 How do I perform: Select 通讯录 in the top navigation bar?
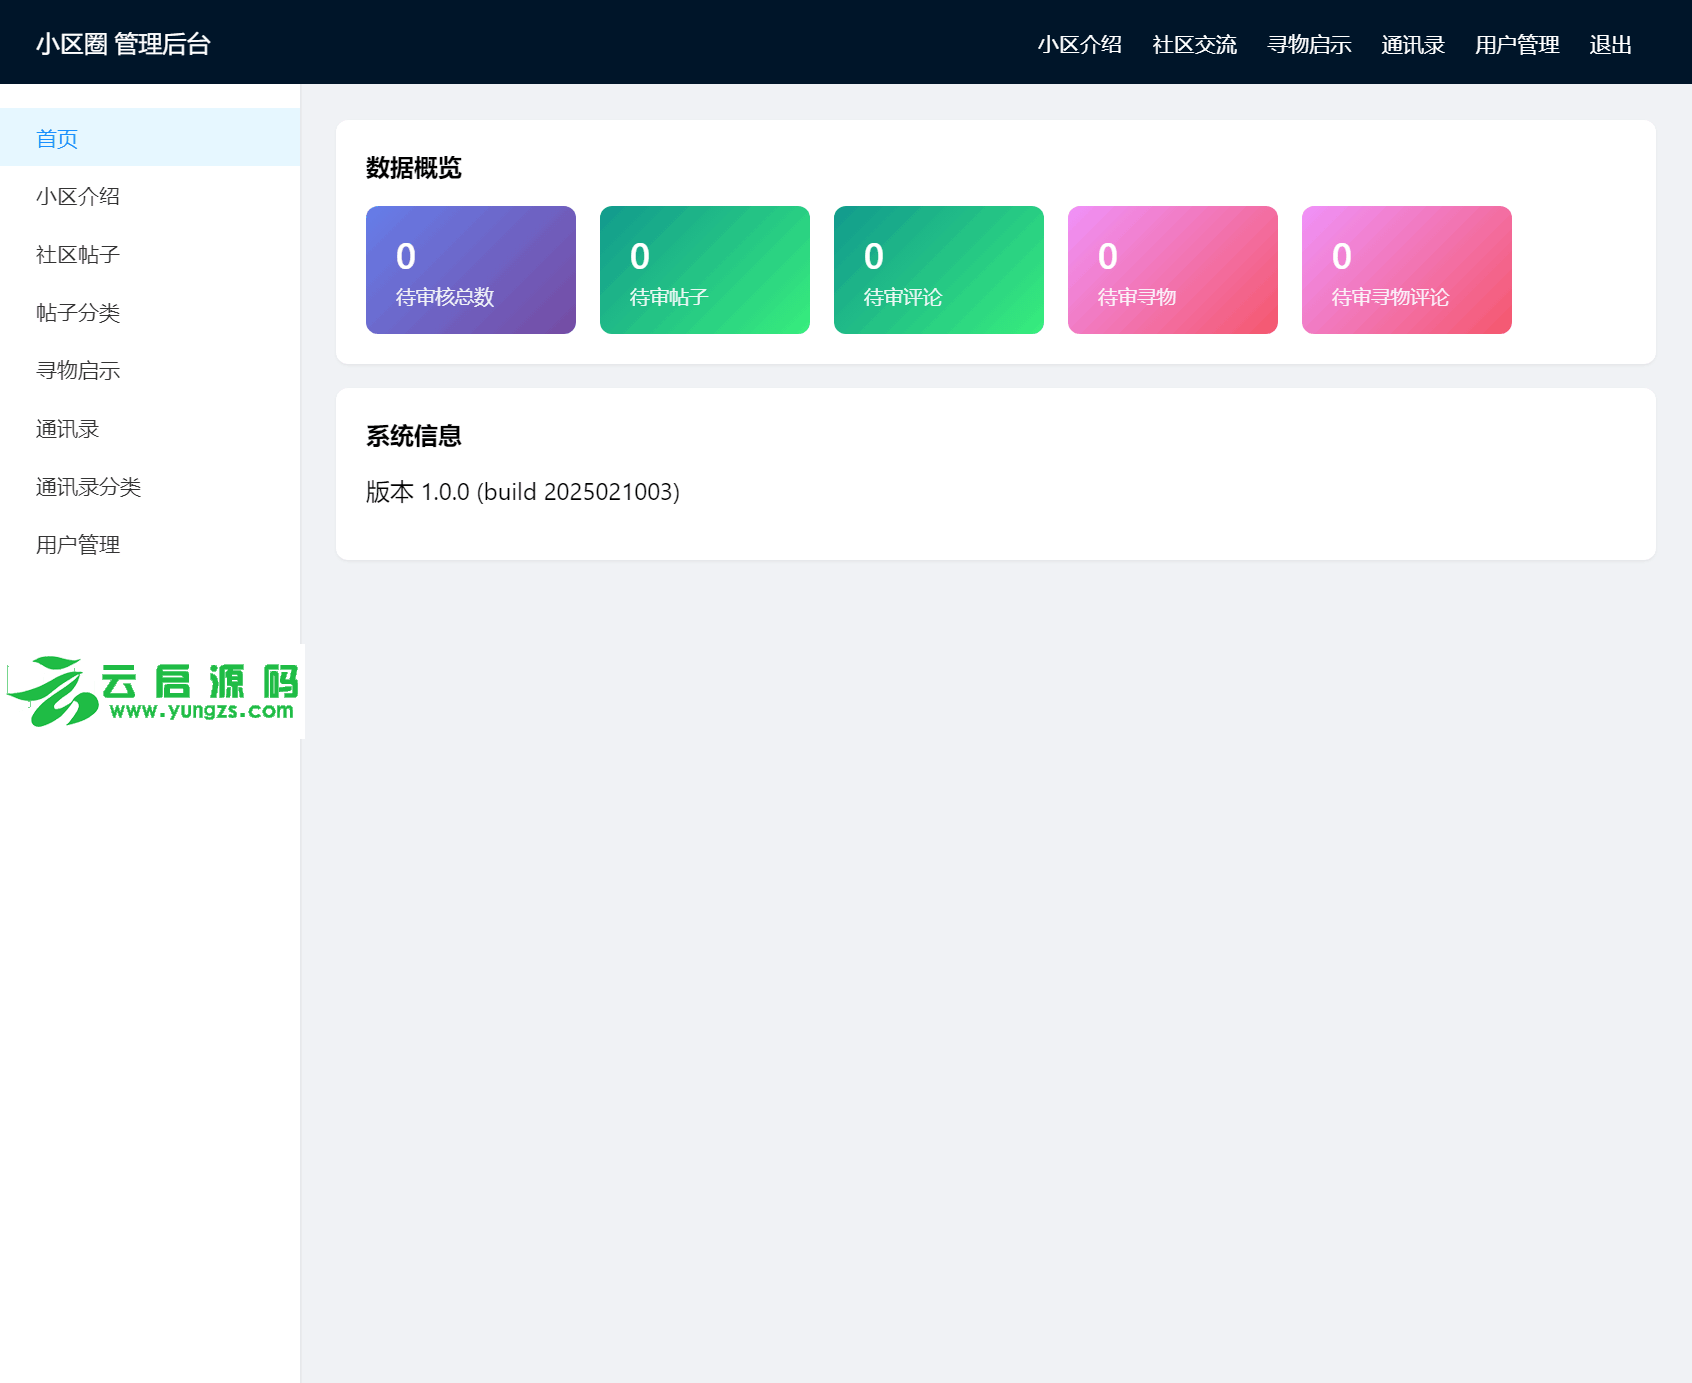point(1413,45)
